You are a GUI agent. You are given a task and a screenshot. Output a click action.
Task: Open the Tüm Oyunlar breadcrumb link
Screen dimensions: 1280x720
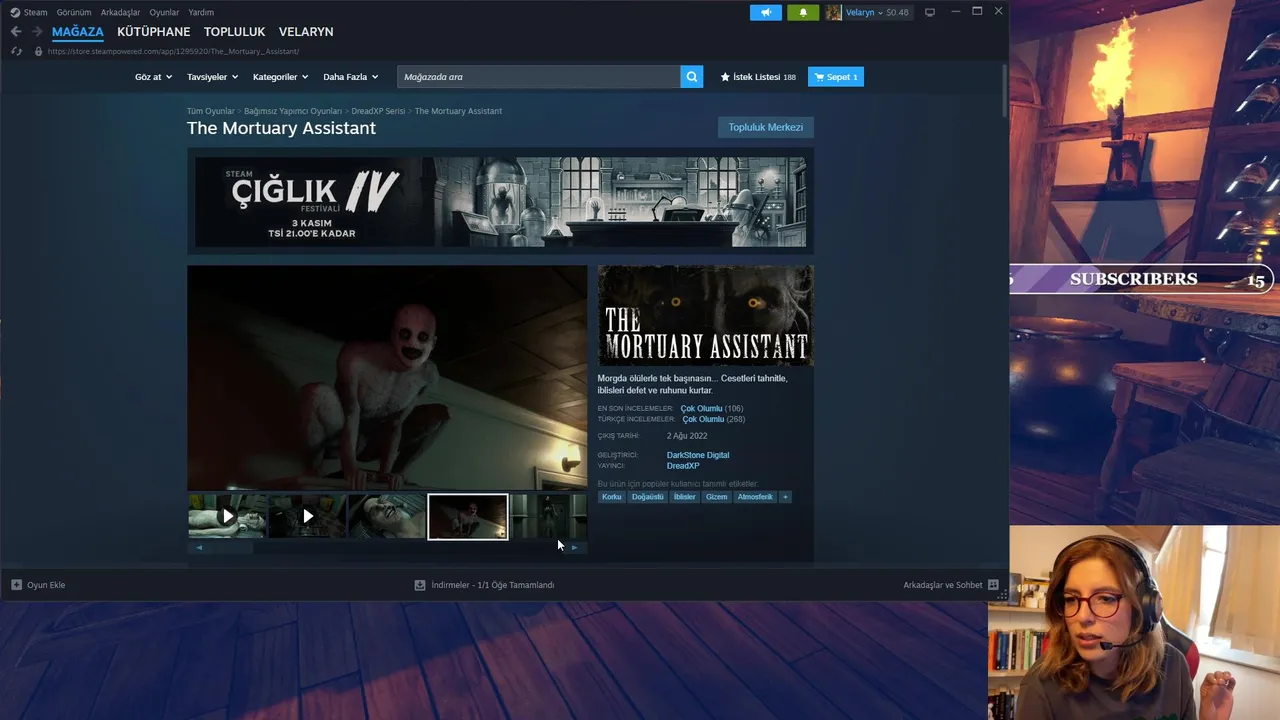[210, 111]
